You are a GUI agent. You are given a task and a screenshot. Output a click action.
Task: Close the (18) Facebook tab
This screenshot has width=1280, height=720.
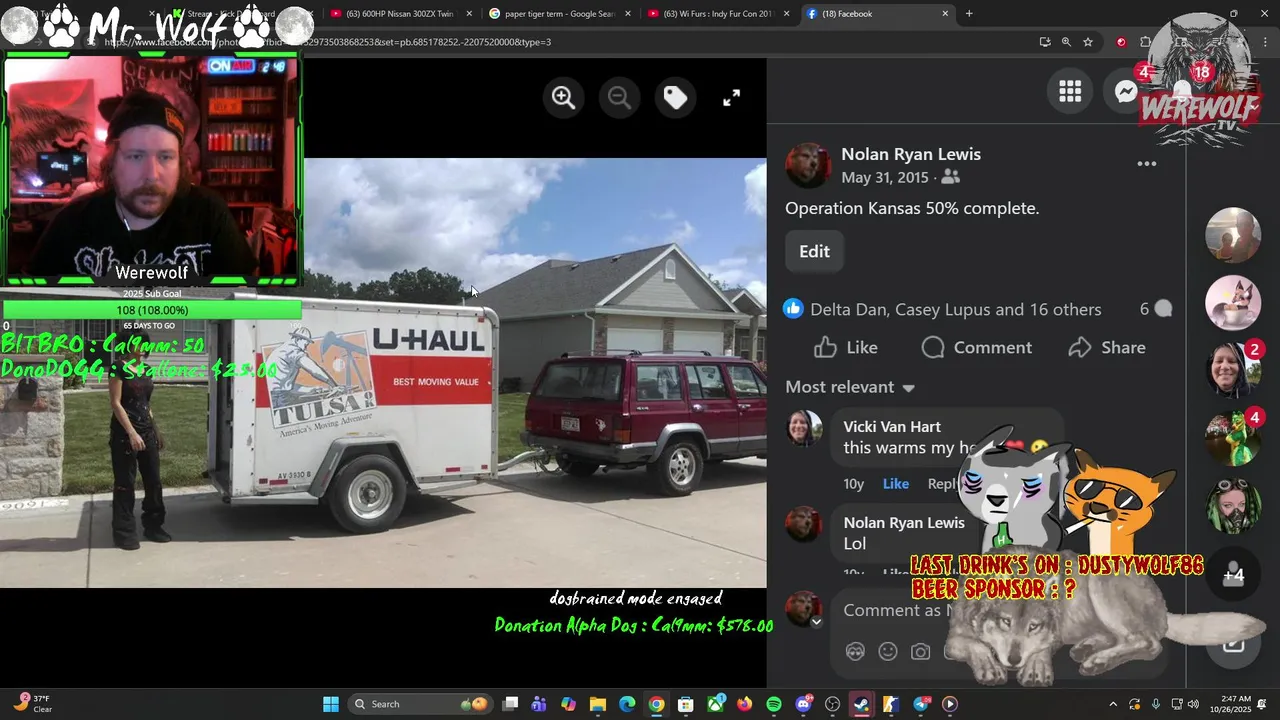click(945, 14)
